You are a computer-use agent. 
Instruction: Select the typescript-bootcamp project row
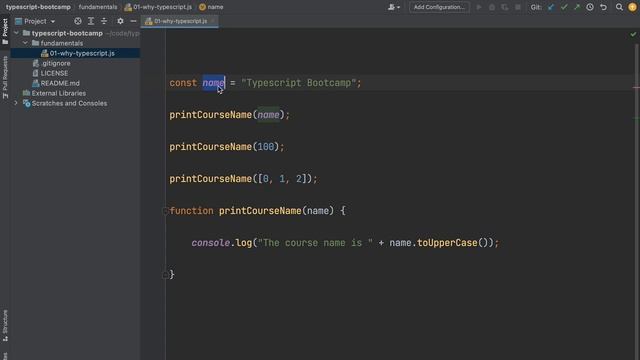click(x=76, y=33)
